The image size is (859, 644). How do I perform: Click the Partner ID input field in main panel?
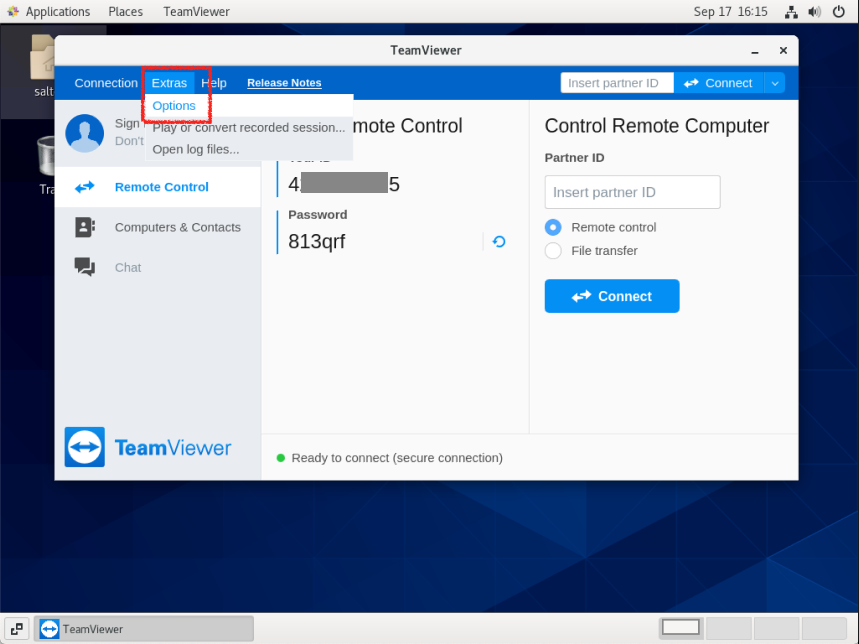point(632,192)
